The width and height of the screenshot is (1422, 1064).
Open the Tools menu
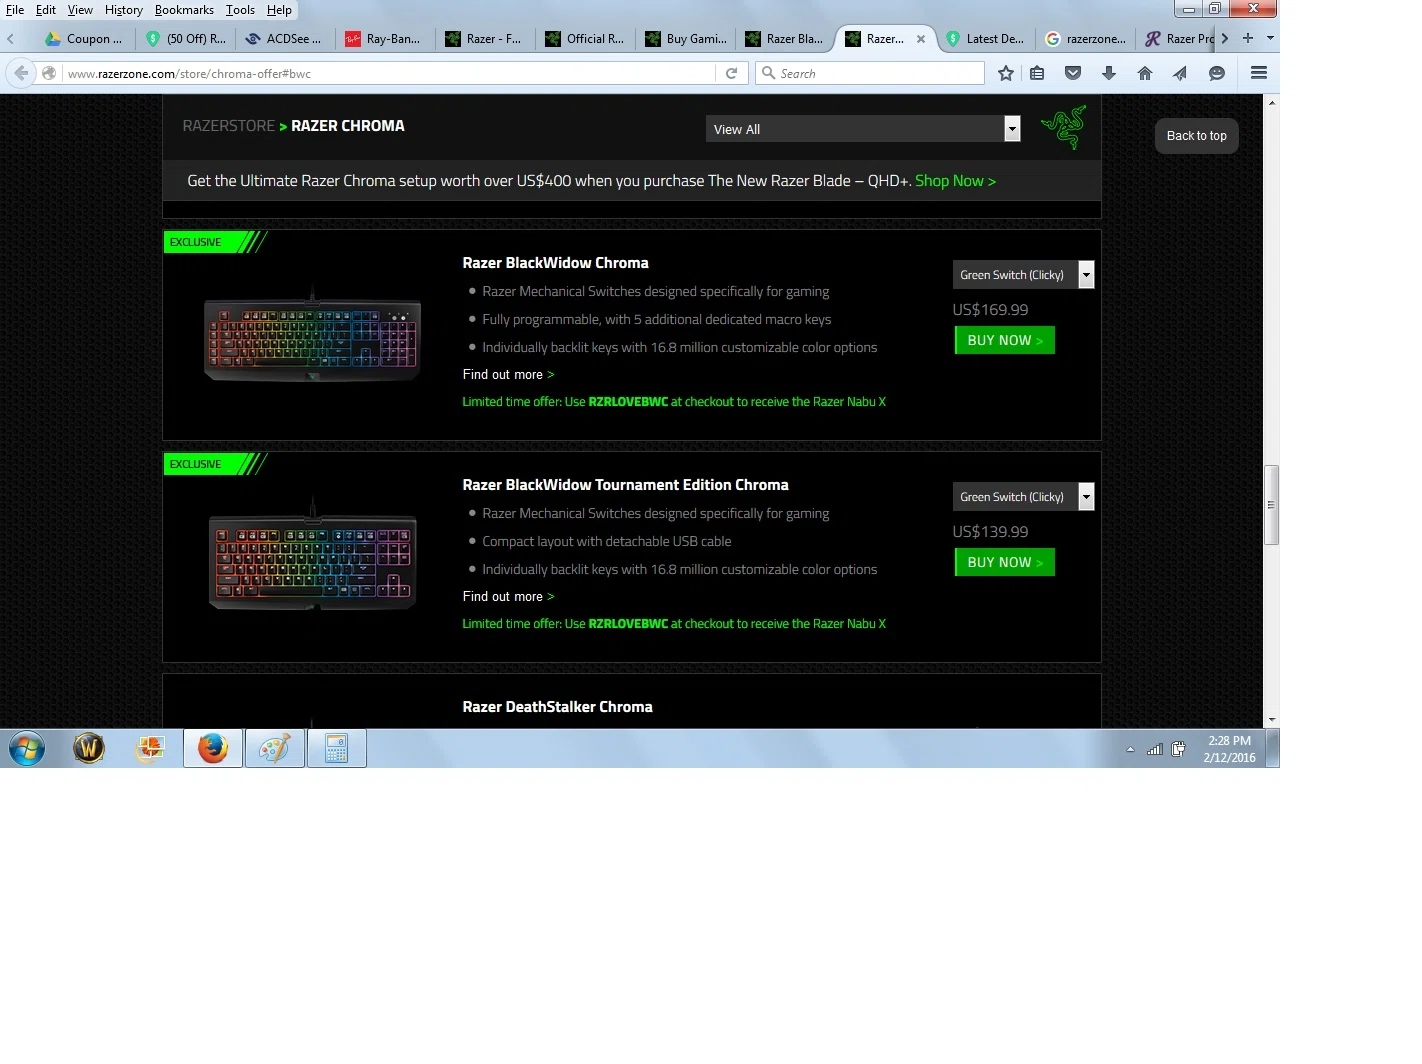[x=240, y=10]
